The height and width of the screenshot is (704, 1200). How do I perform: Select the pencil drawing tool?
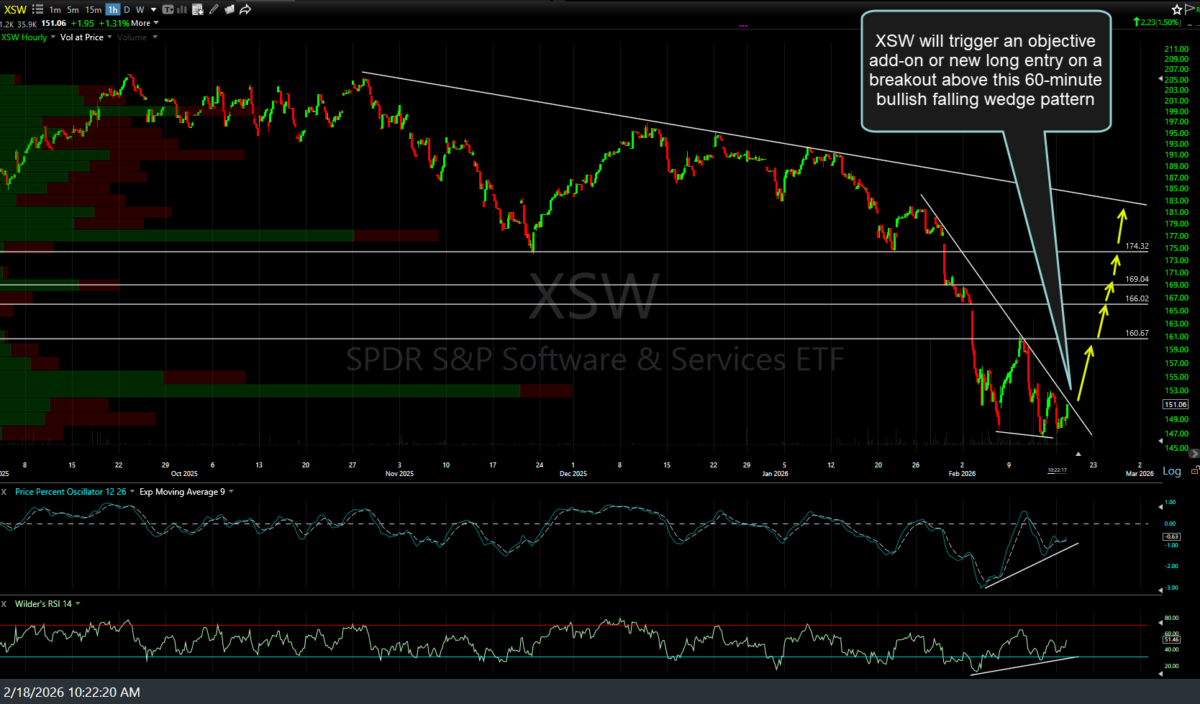click(213, 9)
